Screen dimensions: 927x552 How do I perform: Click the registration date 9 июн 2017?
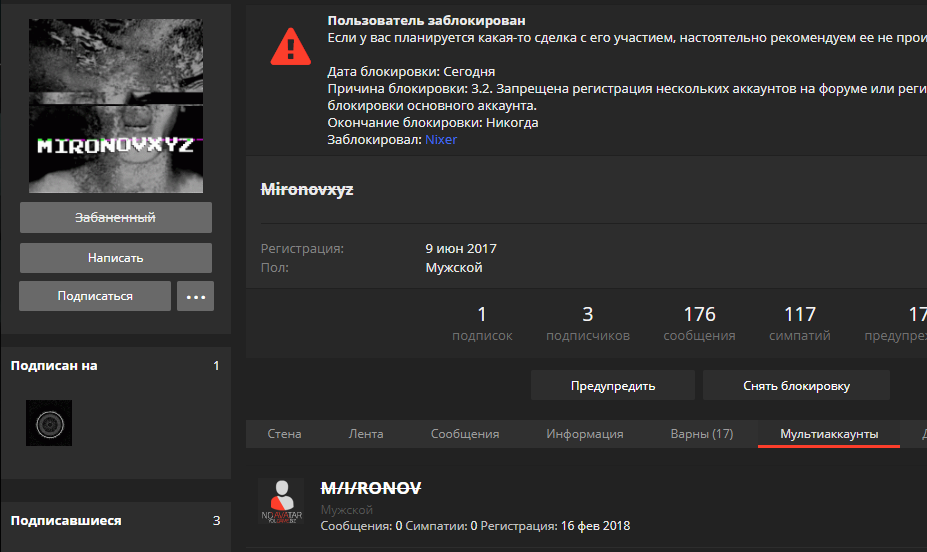point(461,249)
